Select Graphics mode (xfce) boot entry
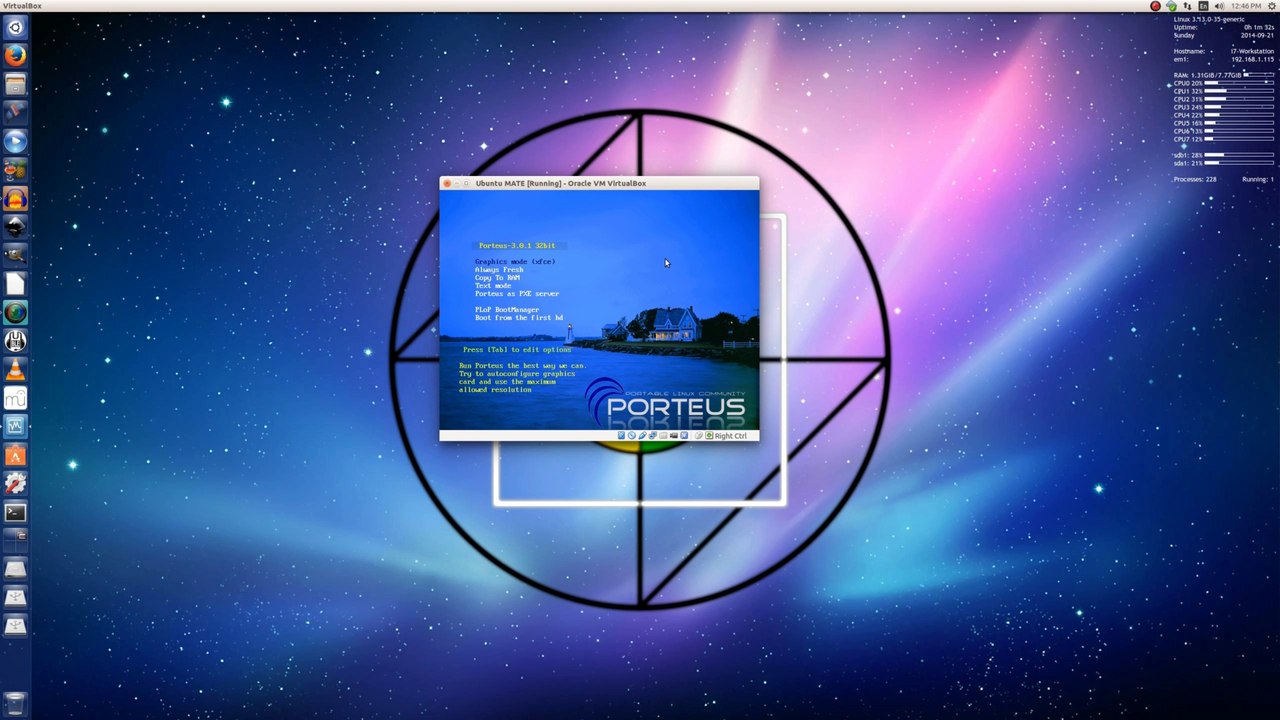The image size is (1280, 720). 515,262
